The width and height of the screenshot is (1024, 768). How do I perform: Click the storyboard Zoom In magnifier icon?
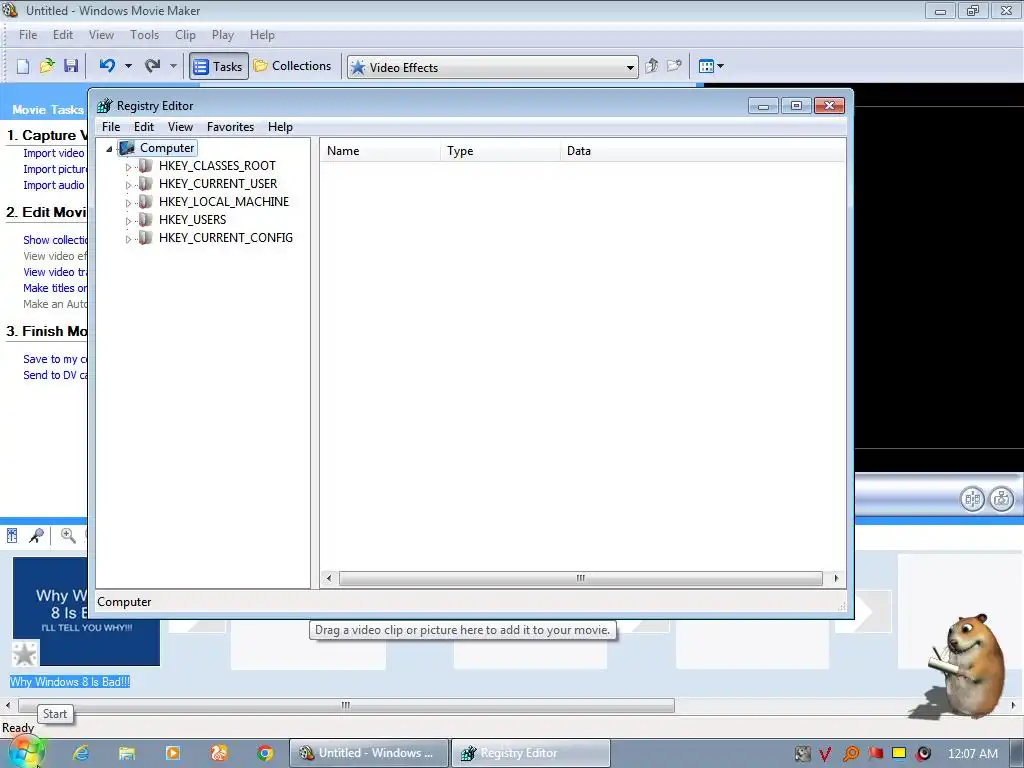coord(67,536)
